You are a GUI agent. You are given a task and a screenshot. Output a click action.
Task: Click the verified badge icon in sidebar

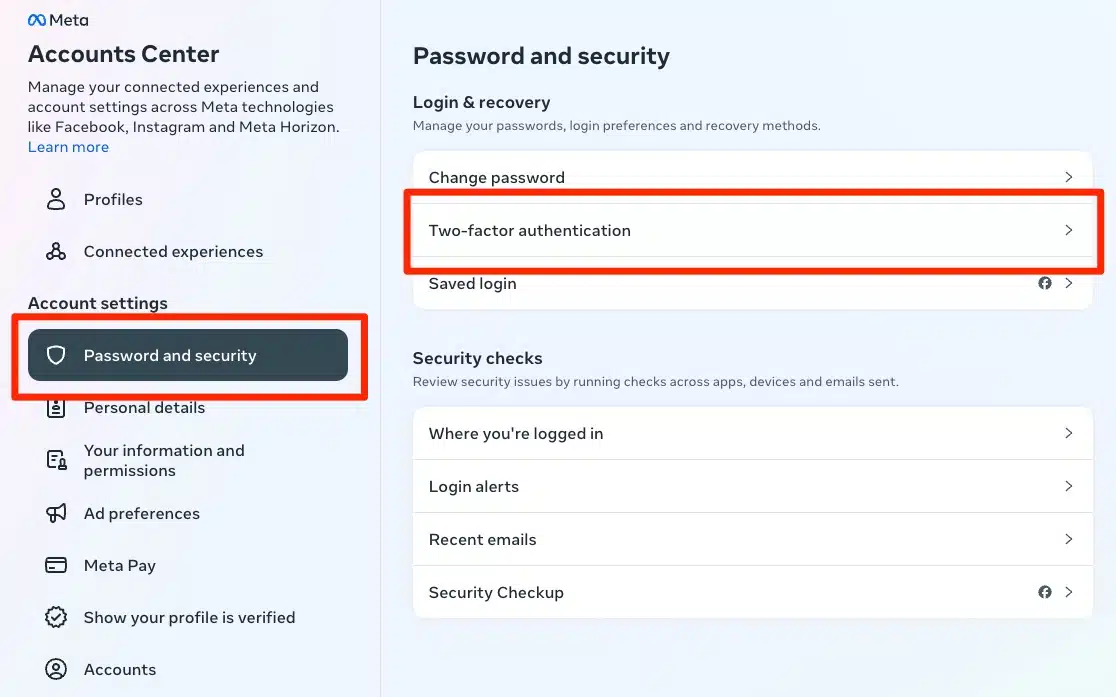(x=56, y=617)
